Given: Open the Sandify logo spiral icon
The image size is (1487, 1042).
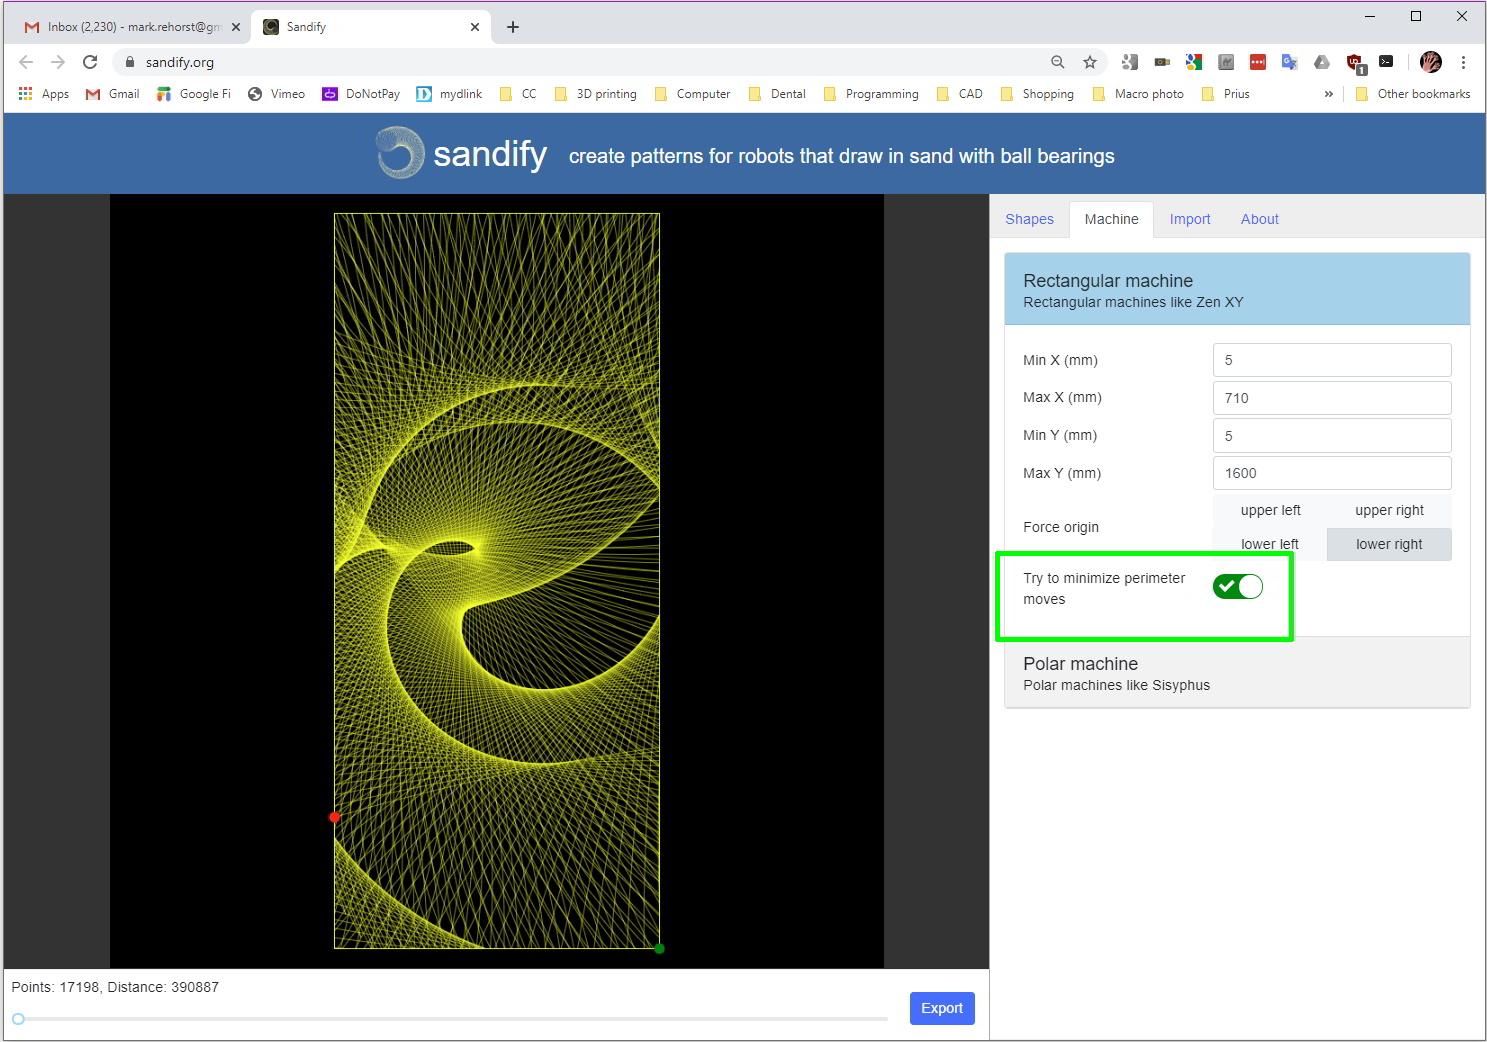Looking at the screenshot, I should 398,153.
